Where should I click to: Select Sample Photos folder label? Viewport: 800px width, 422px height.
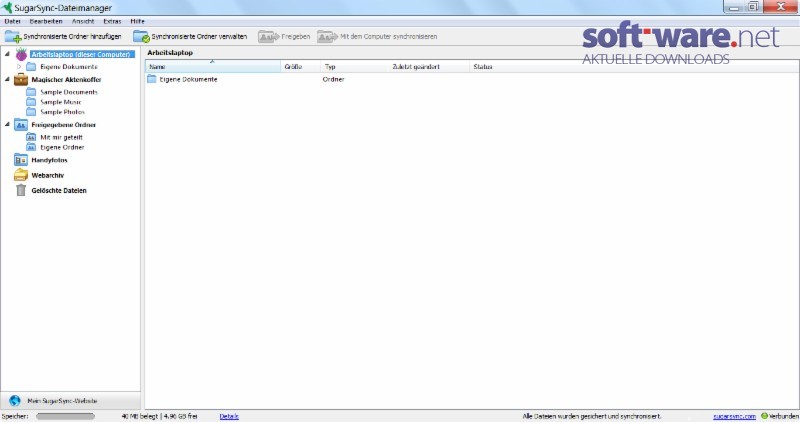(x=62, y=112)
